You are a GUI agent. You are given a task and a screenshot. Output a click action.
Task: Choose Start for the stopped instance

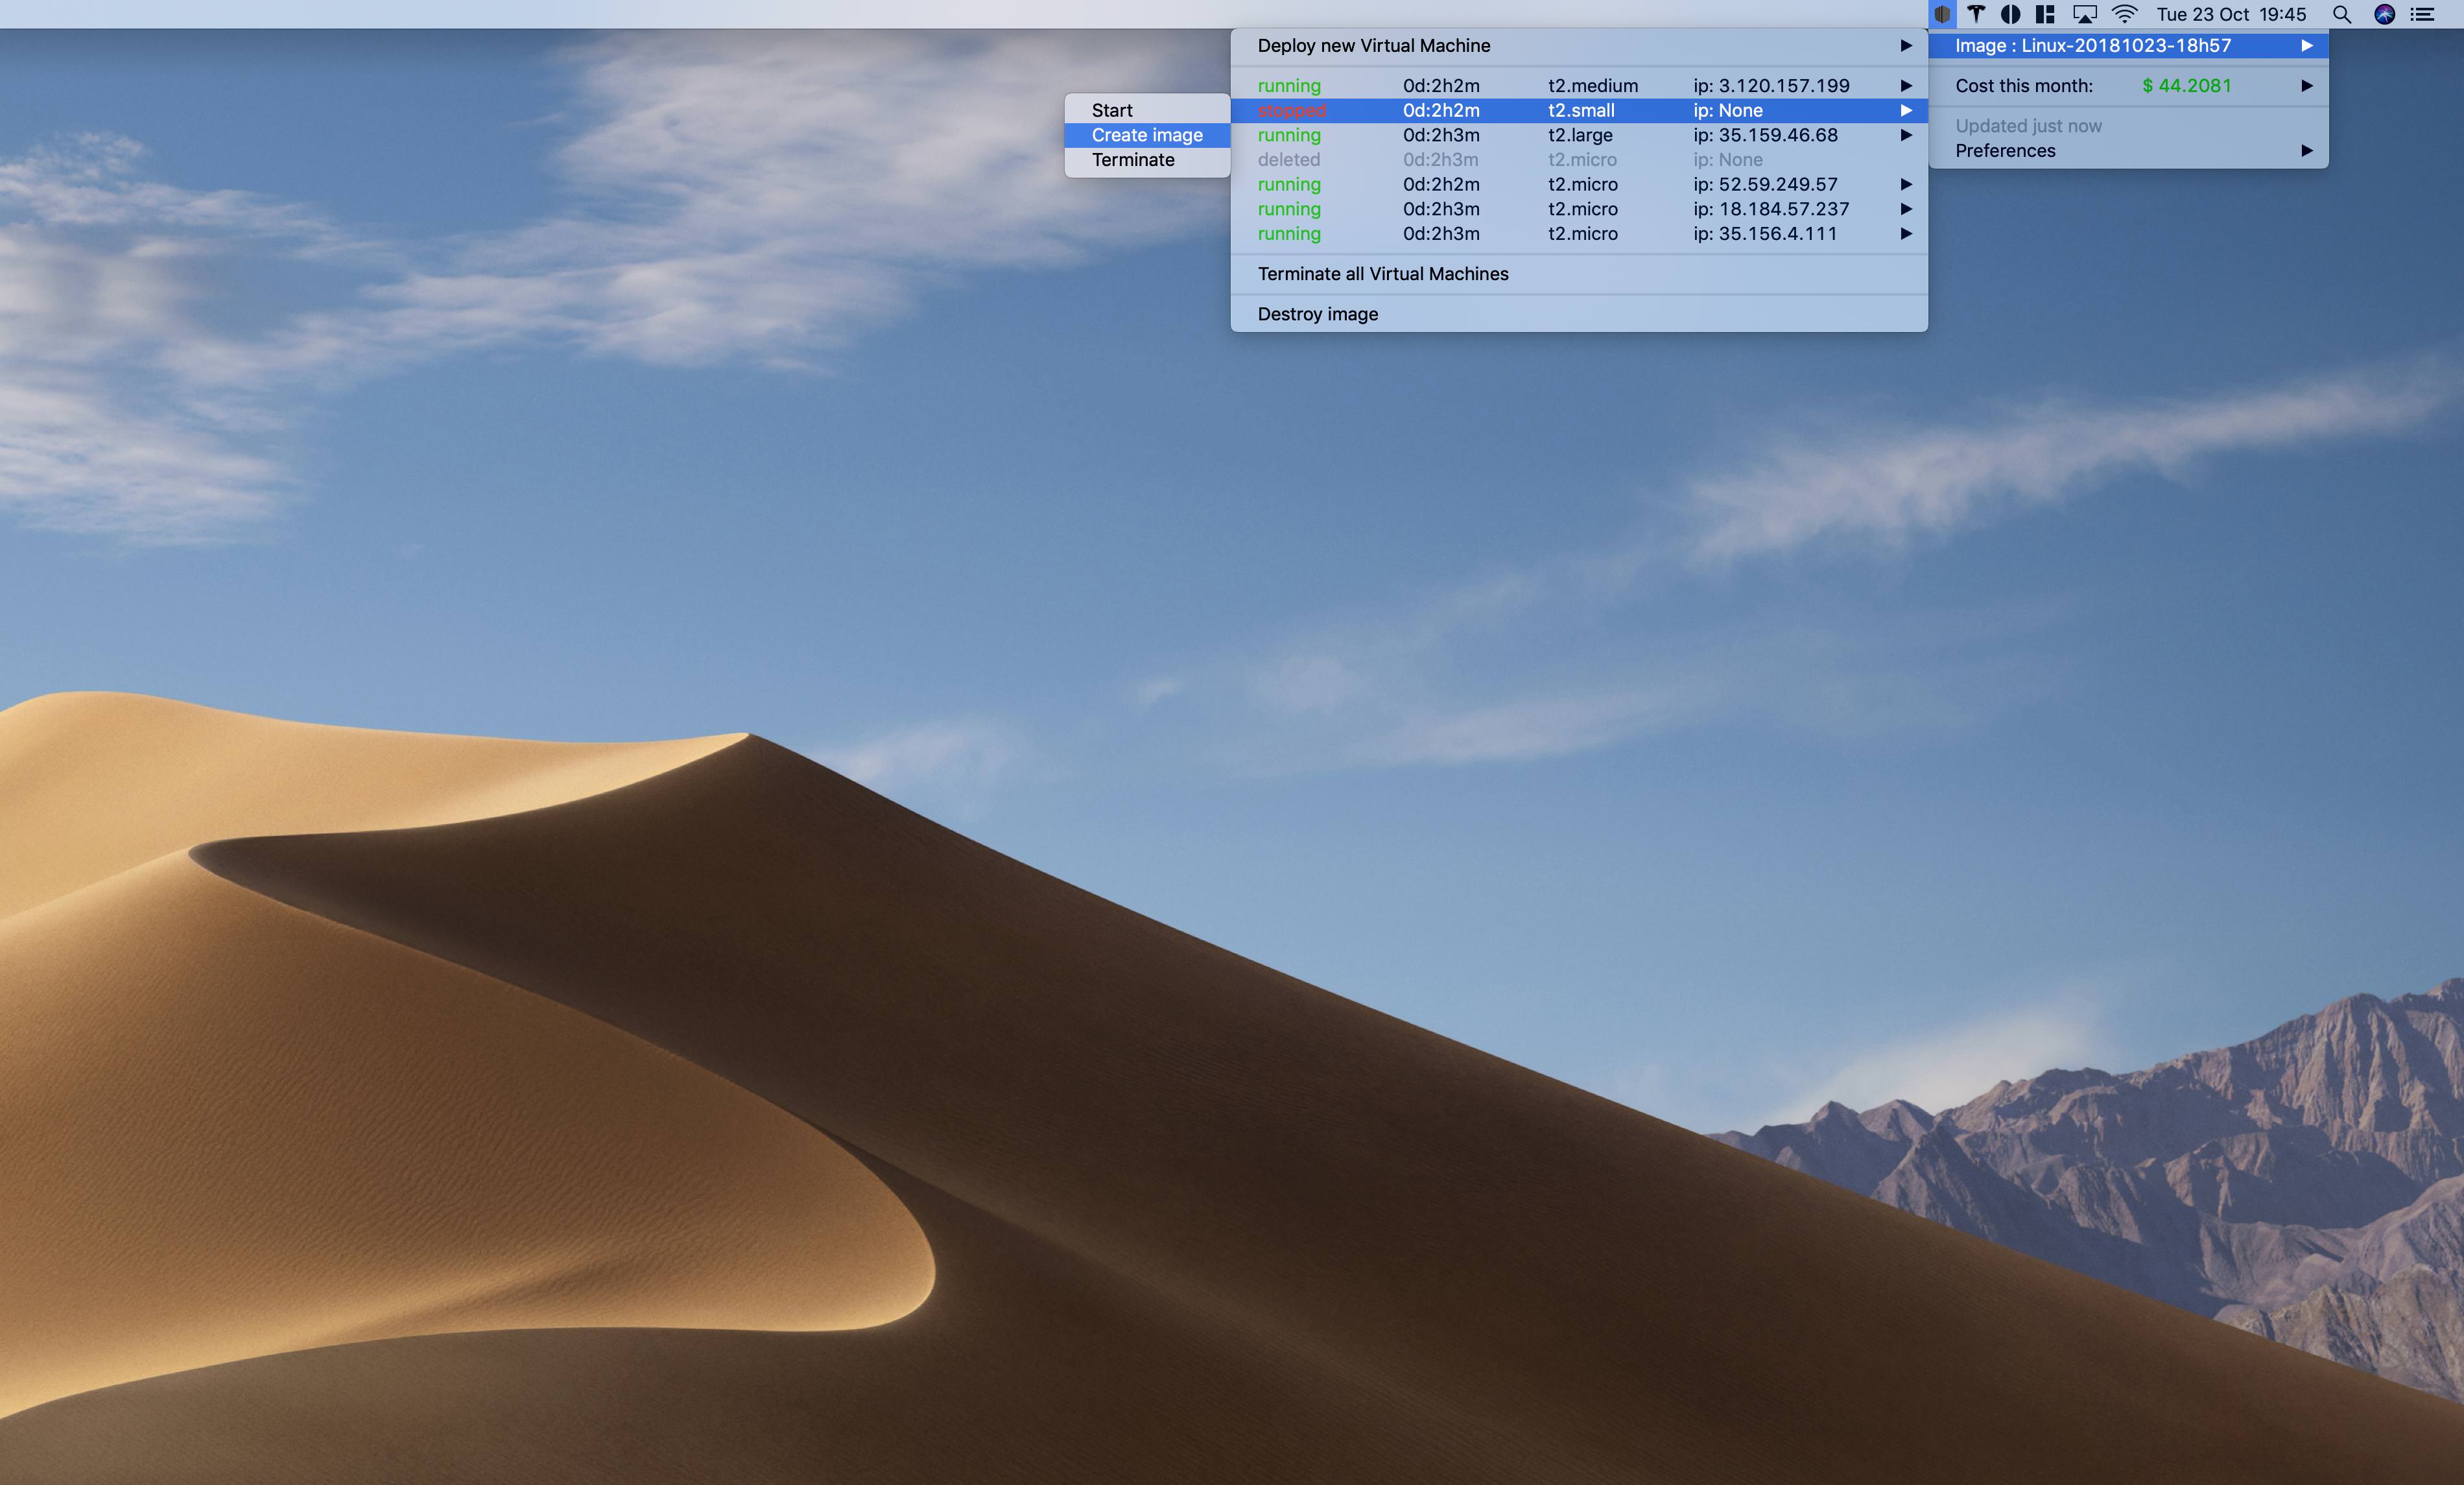(1112, 110)
